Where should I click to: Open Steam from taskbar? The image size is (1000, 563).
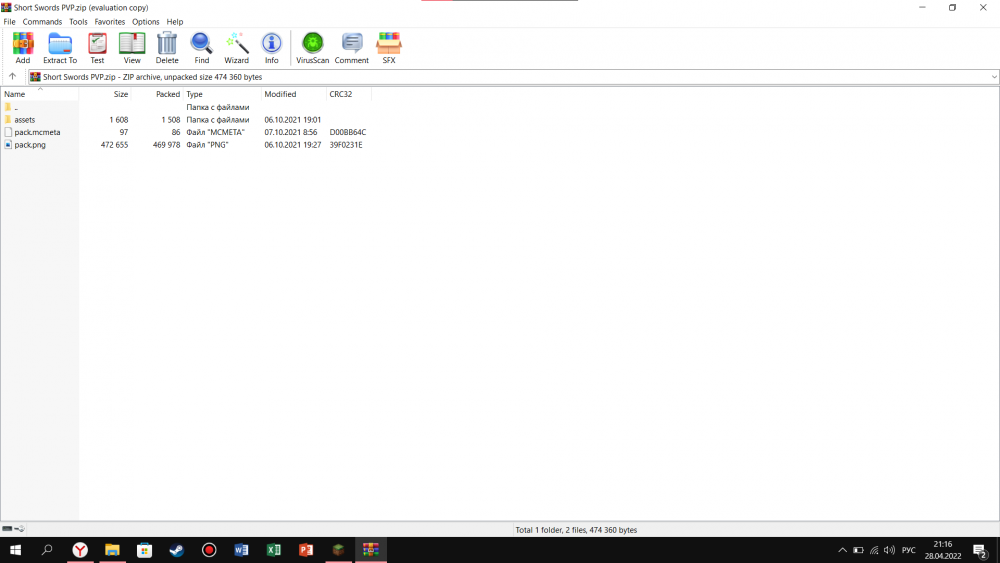(x=177, y=550)
